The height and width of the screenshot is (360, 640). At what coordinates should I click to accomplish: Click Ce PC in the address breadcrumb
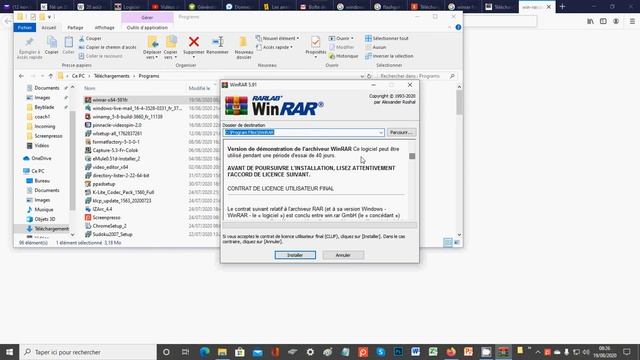click(78, 76)
